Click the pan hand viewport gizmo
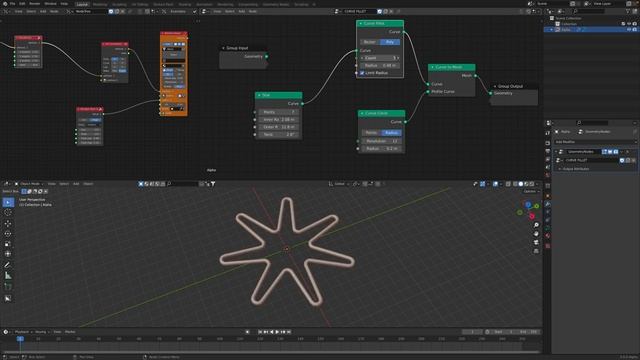Viewport: 640px width, 360px height. click(x=536, y=234)
